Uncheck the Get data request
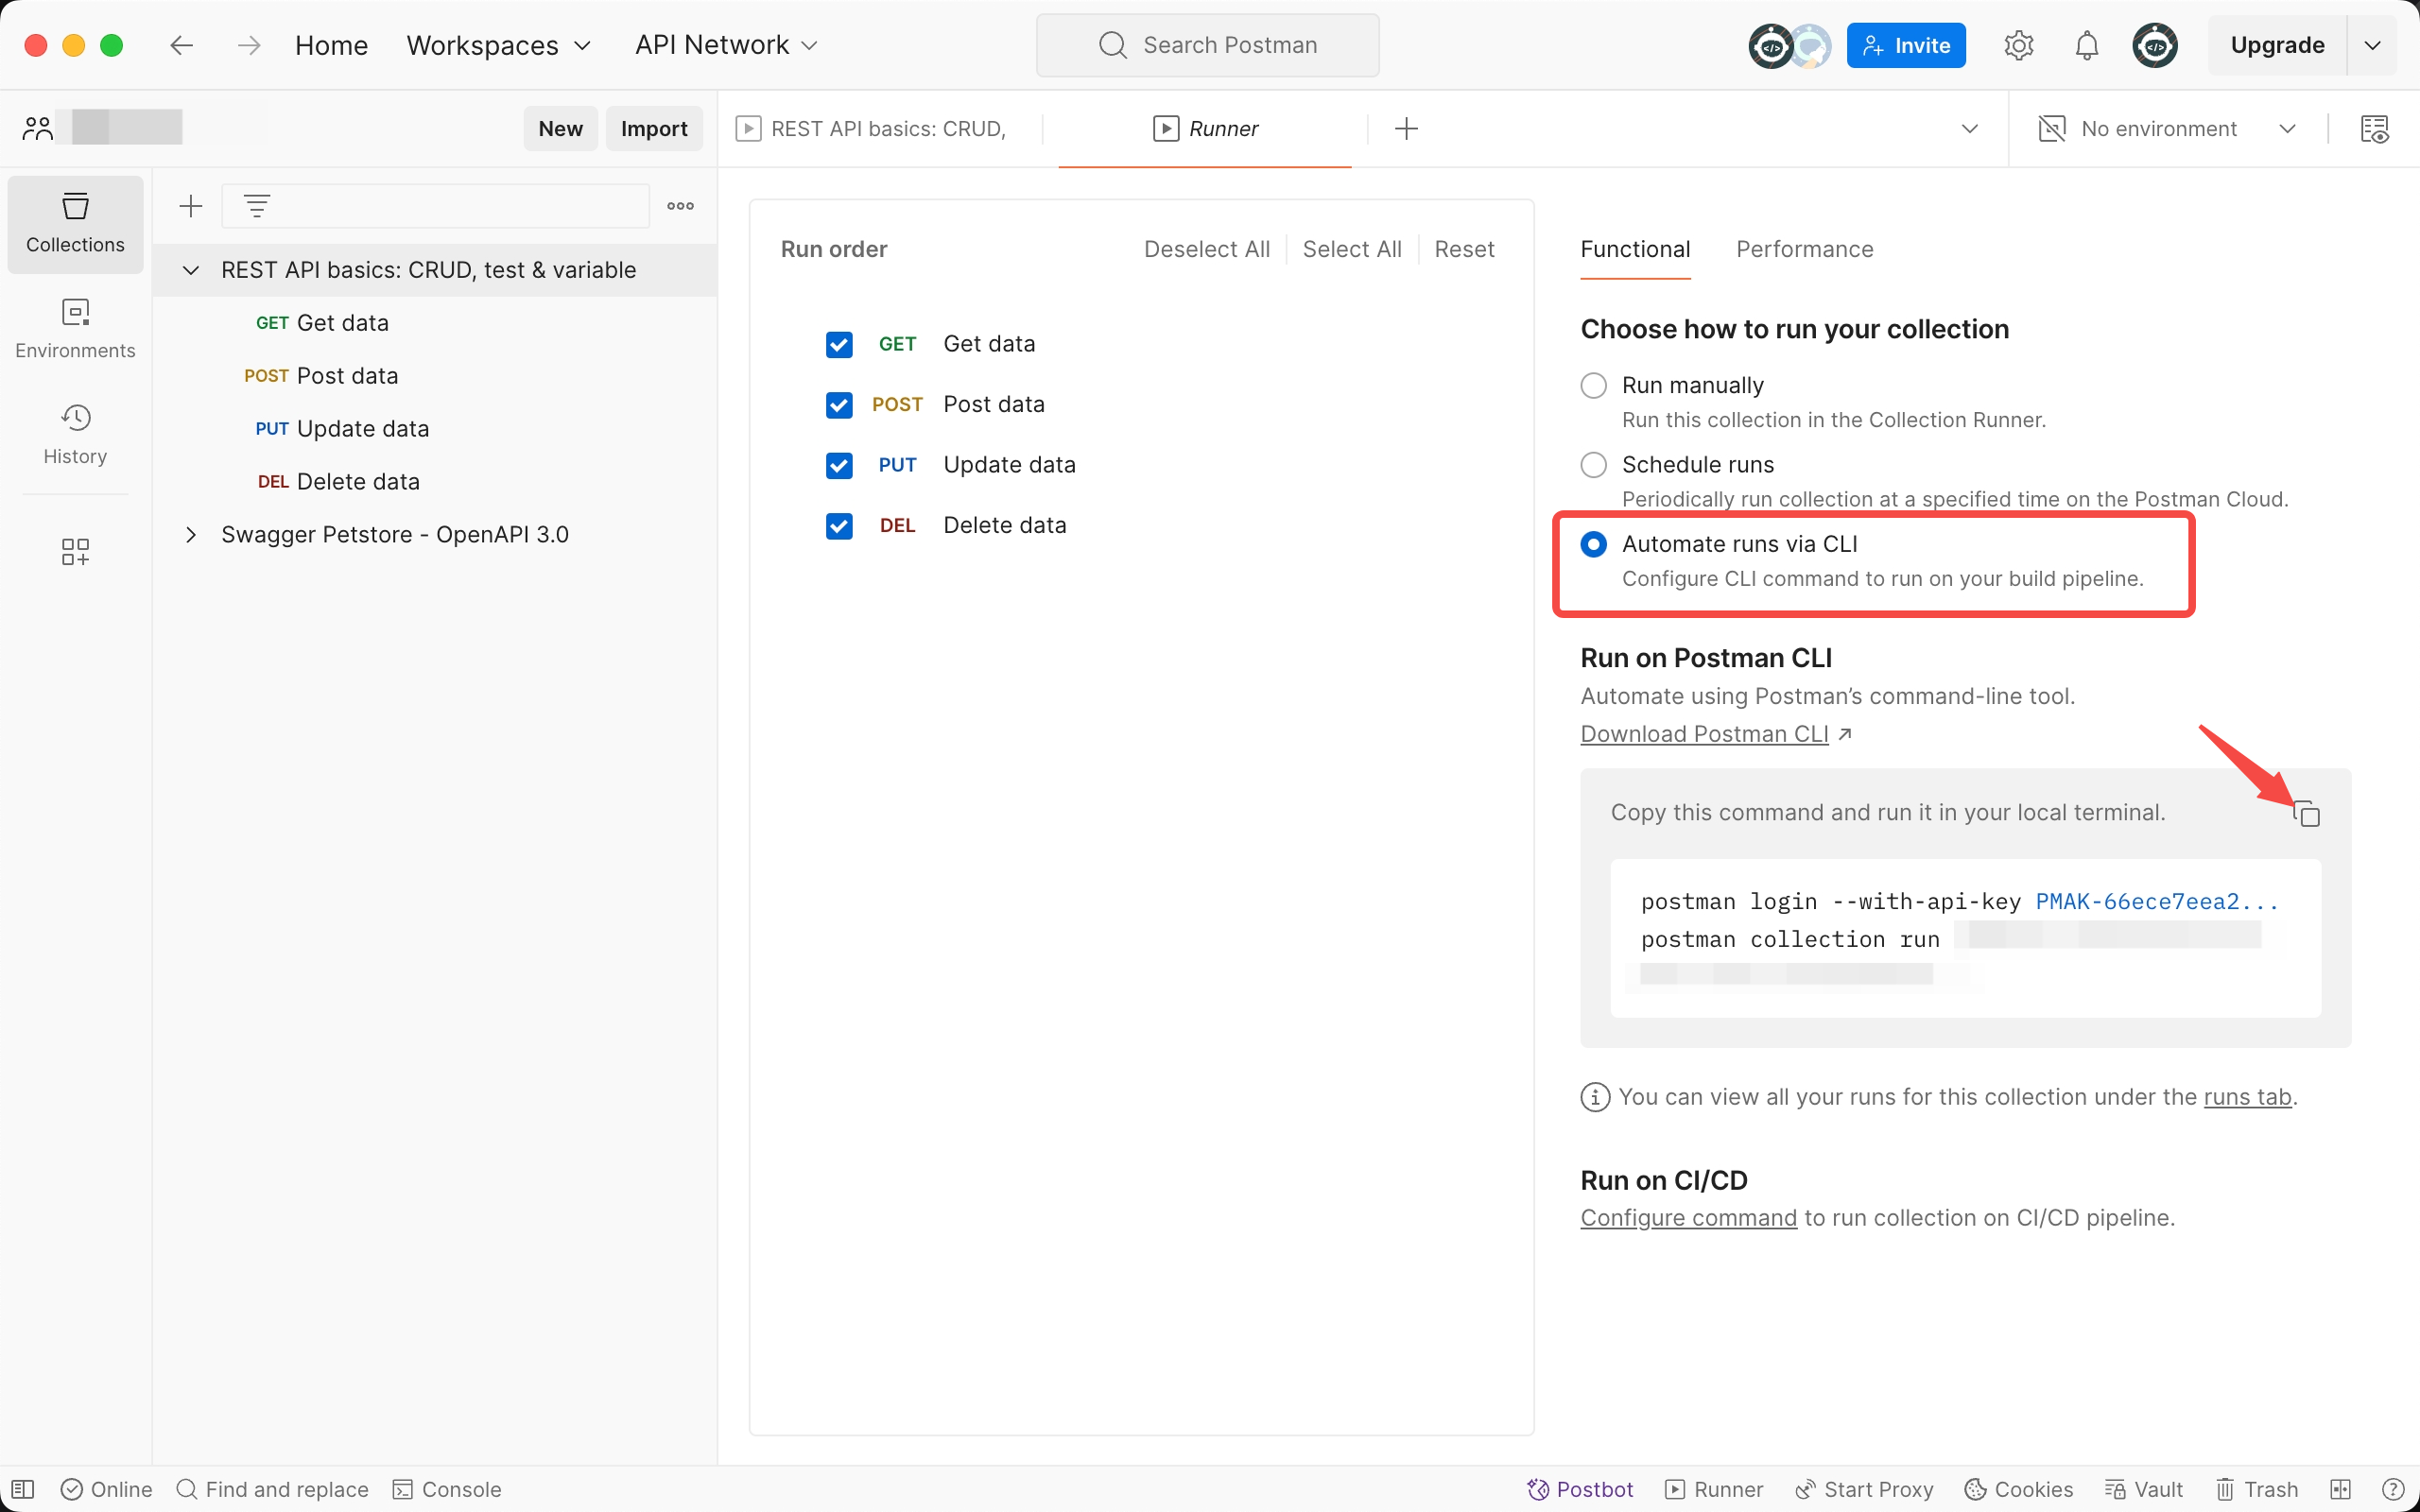Image resolution: width=2420 pixels, height=1512 pixels. click(x=839, y=344)
